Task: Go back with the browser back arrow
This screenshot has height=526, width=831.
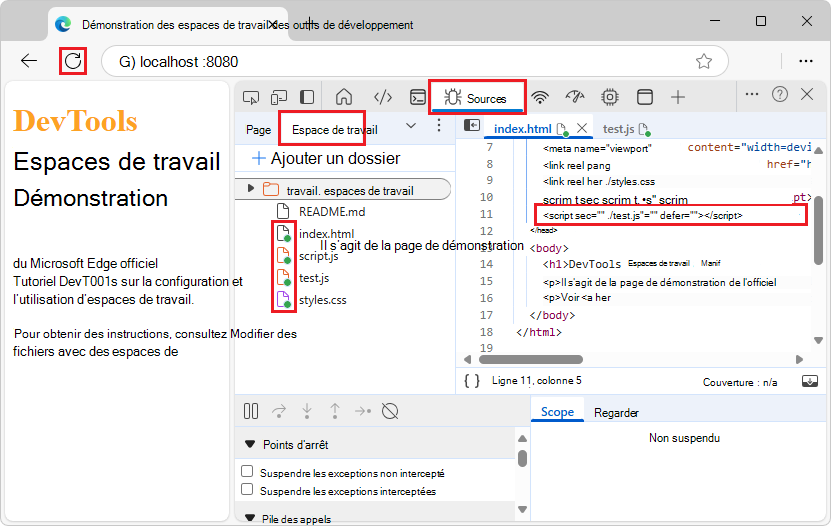Action: pos(29,61)
